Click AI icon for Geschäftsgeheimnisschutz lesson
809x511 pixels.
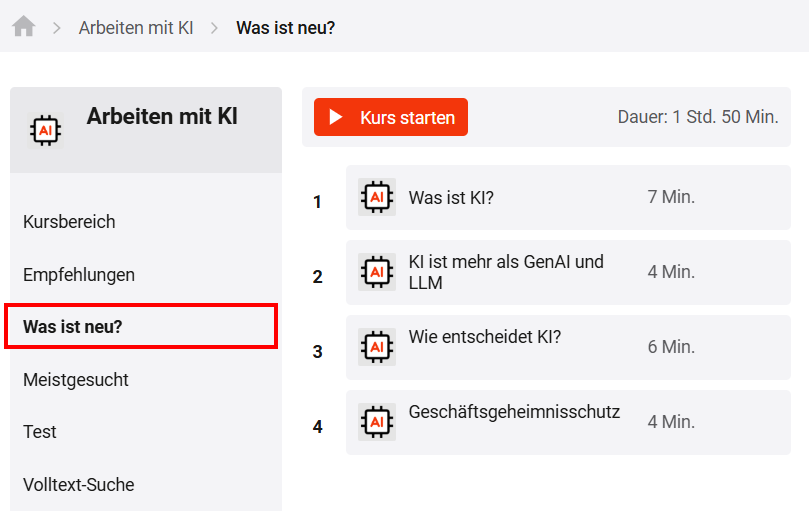pos(377,422)
